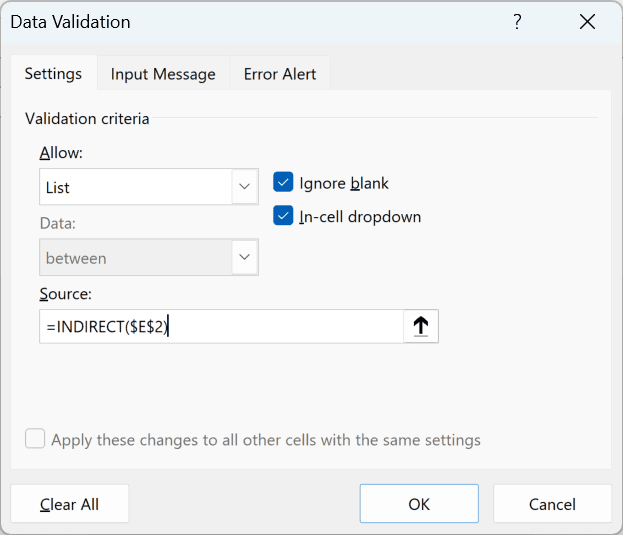Open the help question mark icon
This screenshot has height=535, width=623.
coord(517,21)
